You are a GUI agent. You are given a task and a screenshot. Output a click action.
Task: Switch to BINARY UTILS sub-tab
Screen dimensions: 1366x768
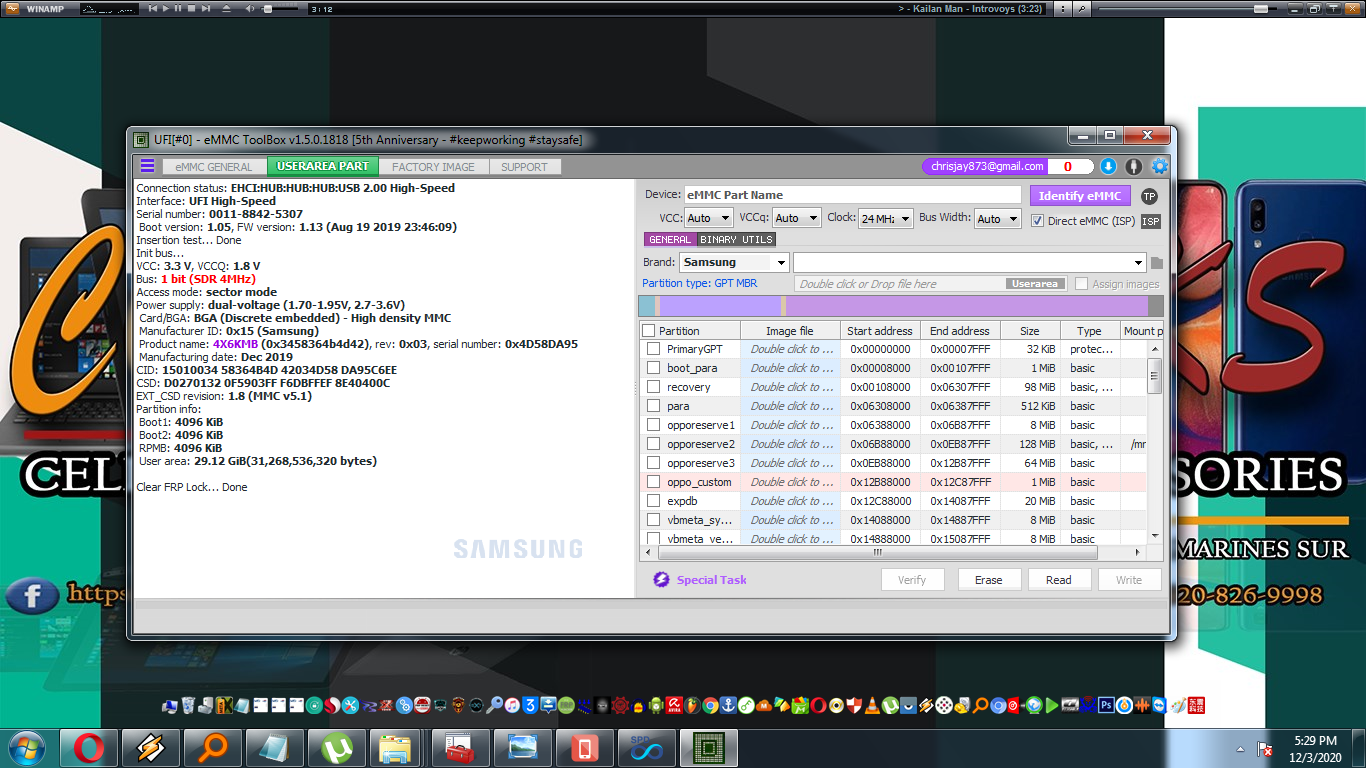click(x=736, y=240)
